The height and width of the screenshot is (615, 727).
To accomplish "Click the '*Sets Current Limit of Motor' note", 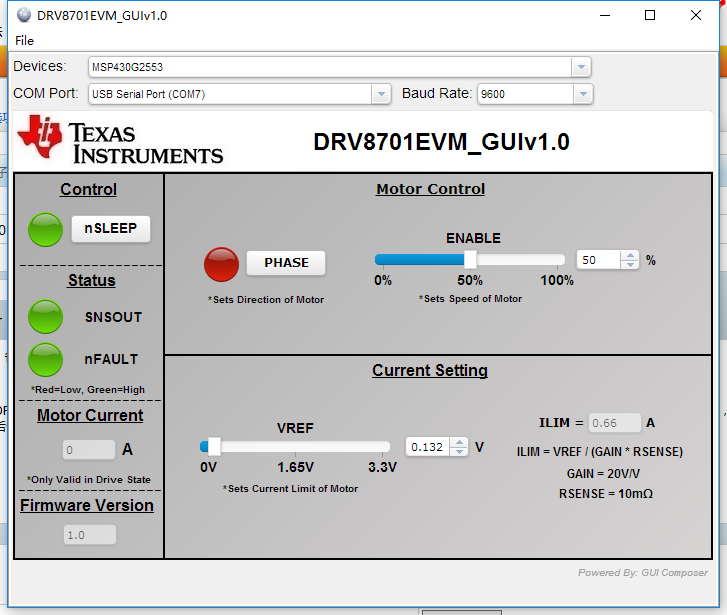I will click(x=290, y=488).
